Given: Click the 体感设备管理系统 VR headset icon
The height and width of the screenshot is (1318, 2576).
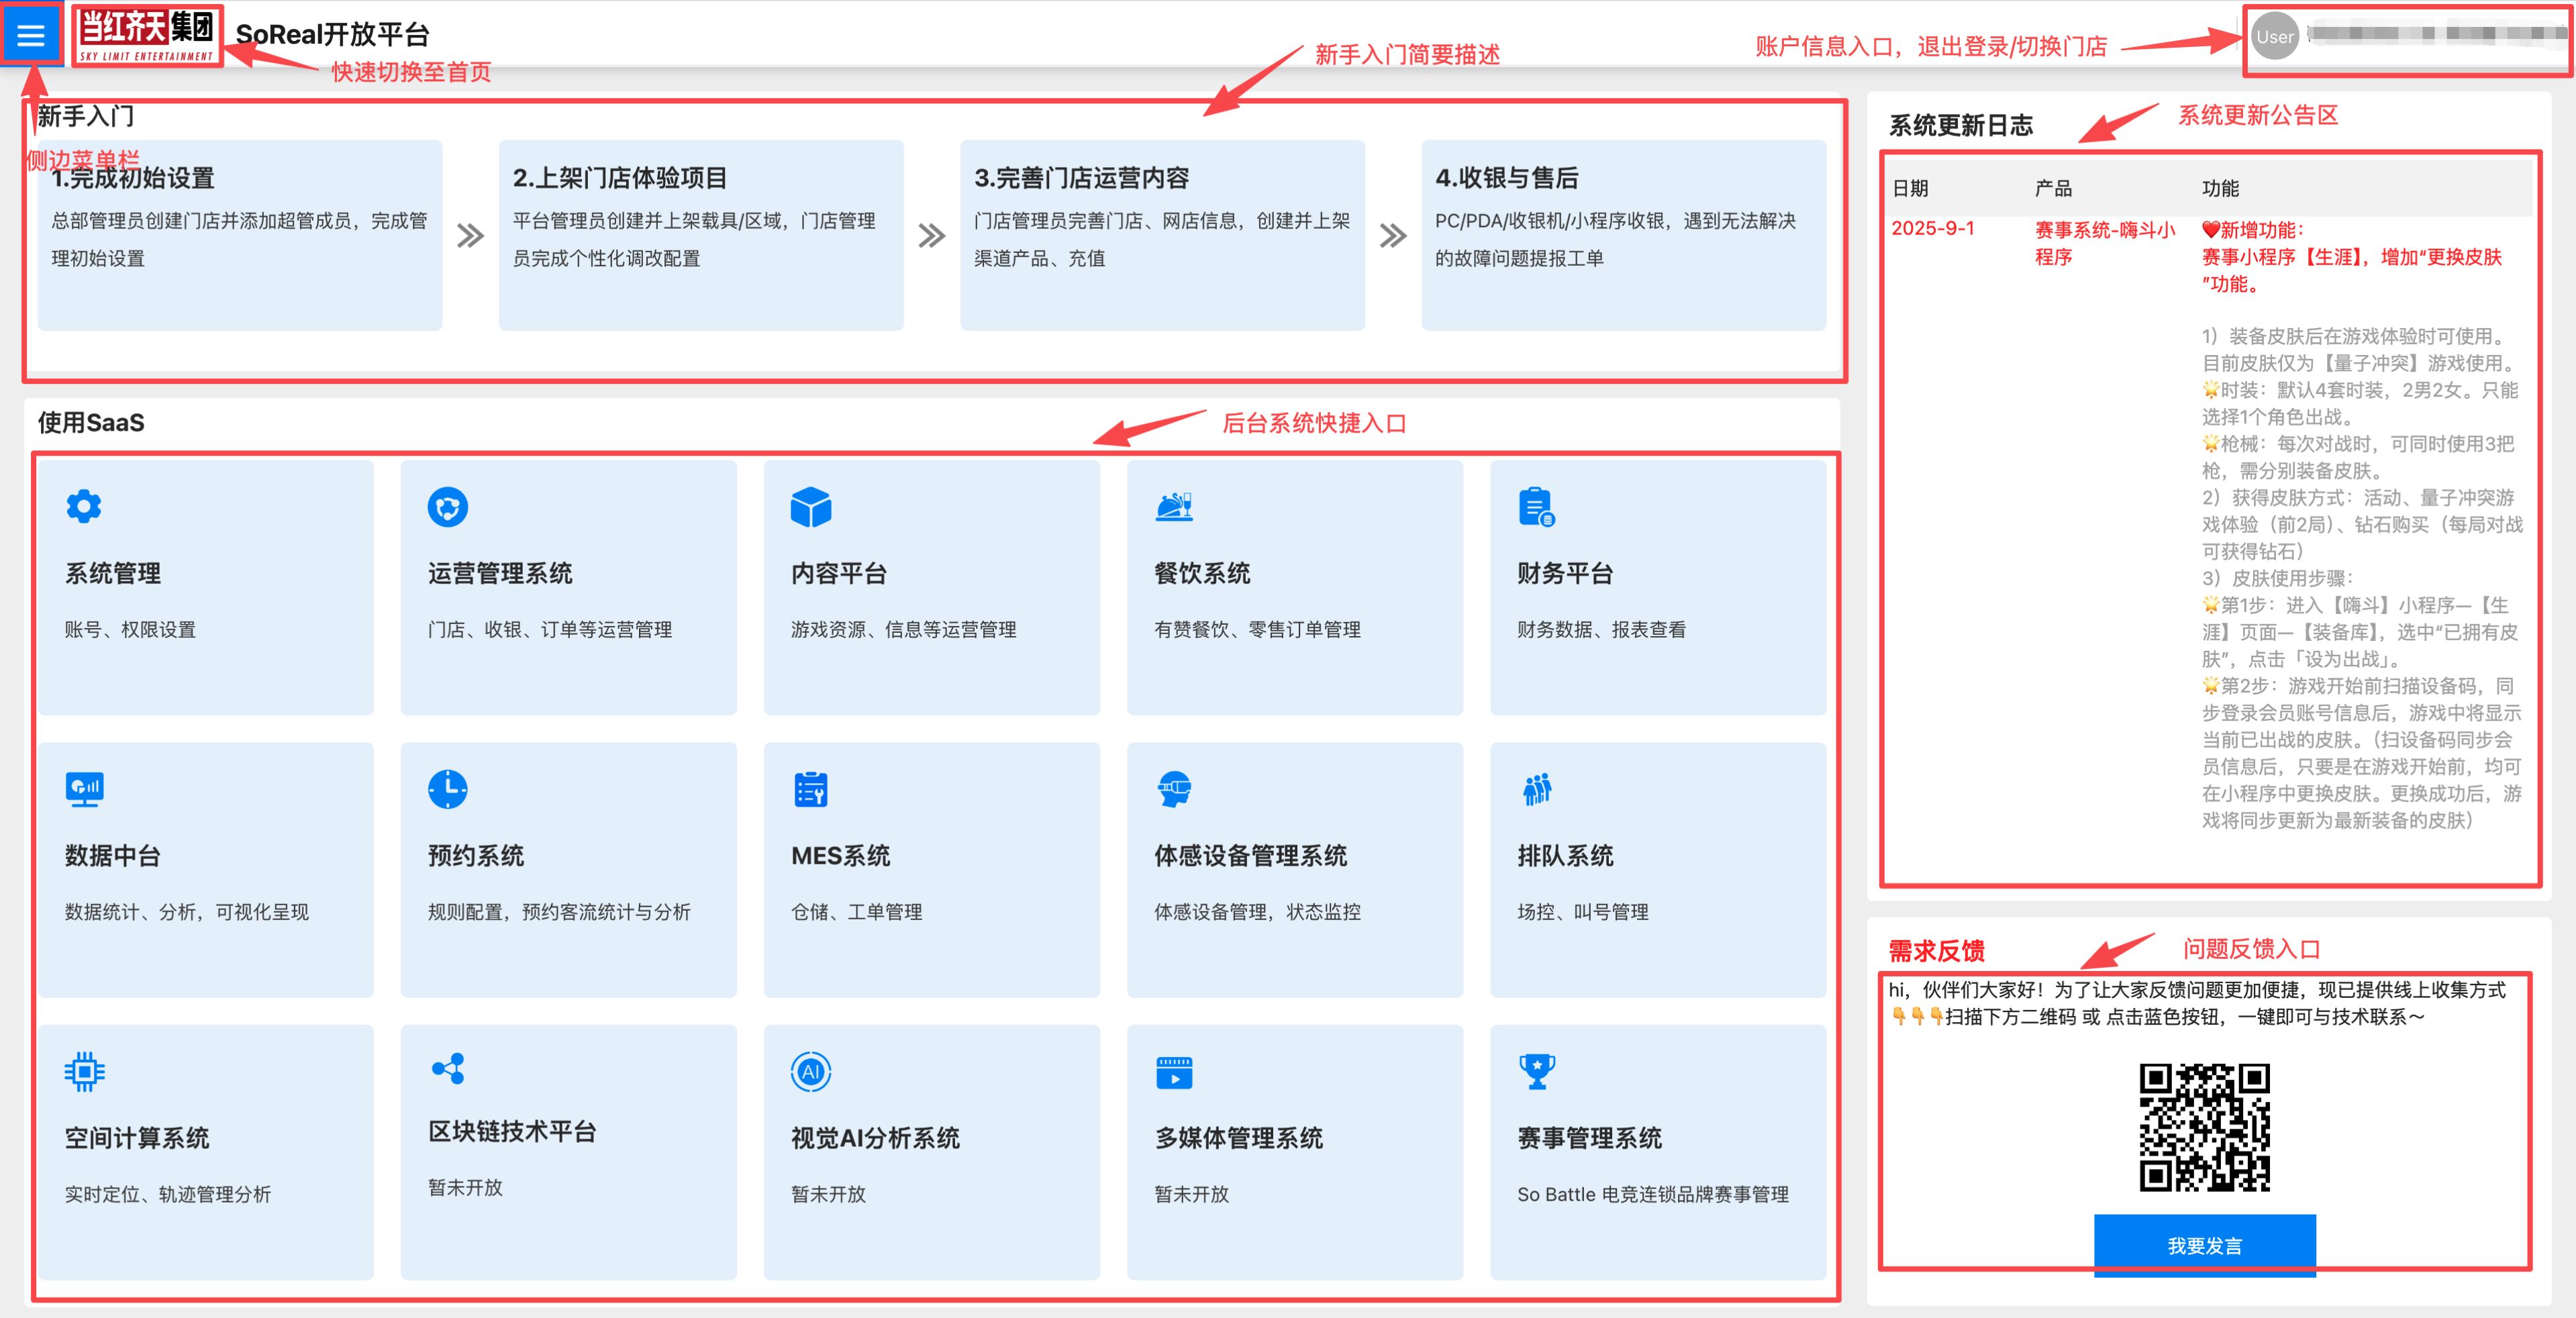Looking at the screenshot, I should [x=1174, y=789].
